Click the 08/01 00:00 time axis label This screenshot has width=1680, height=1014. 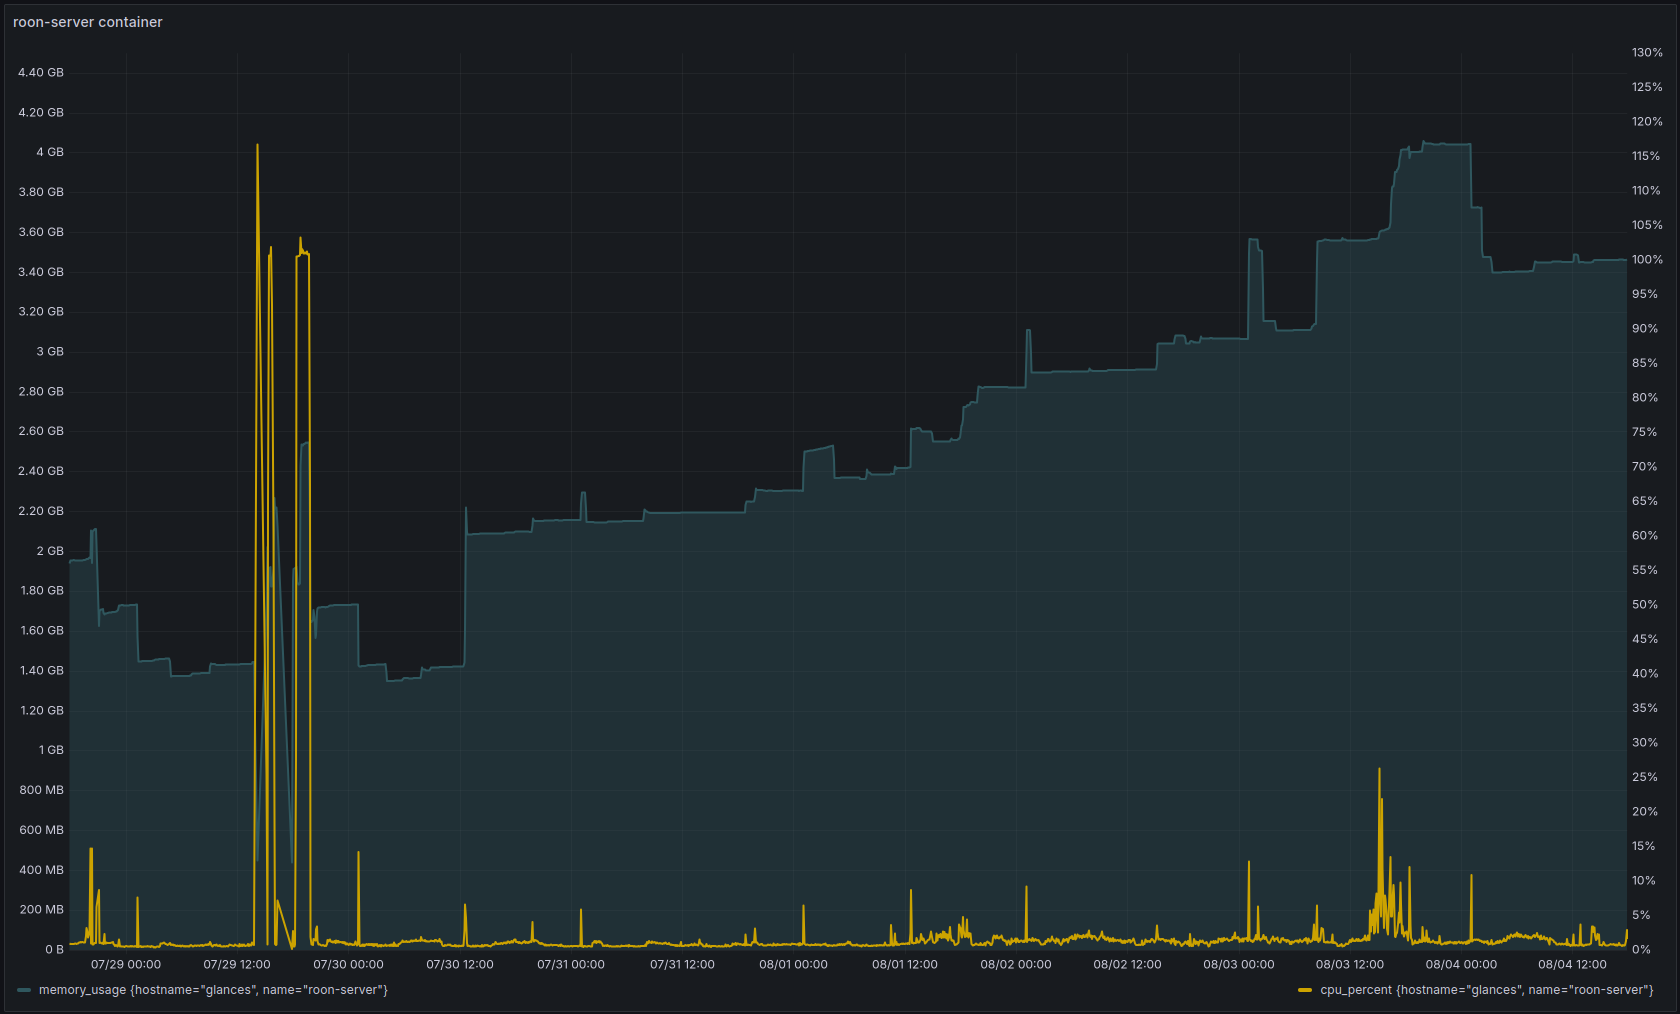point(793,965)
